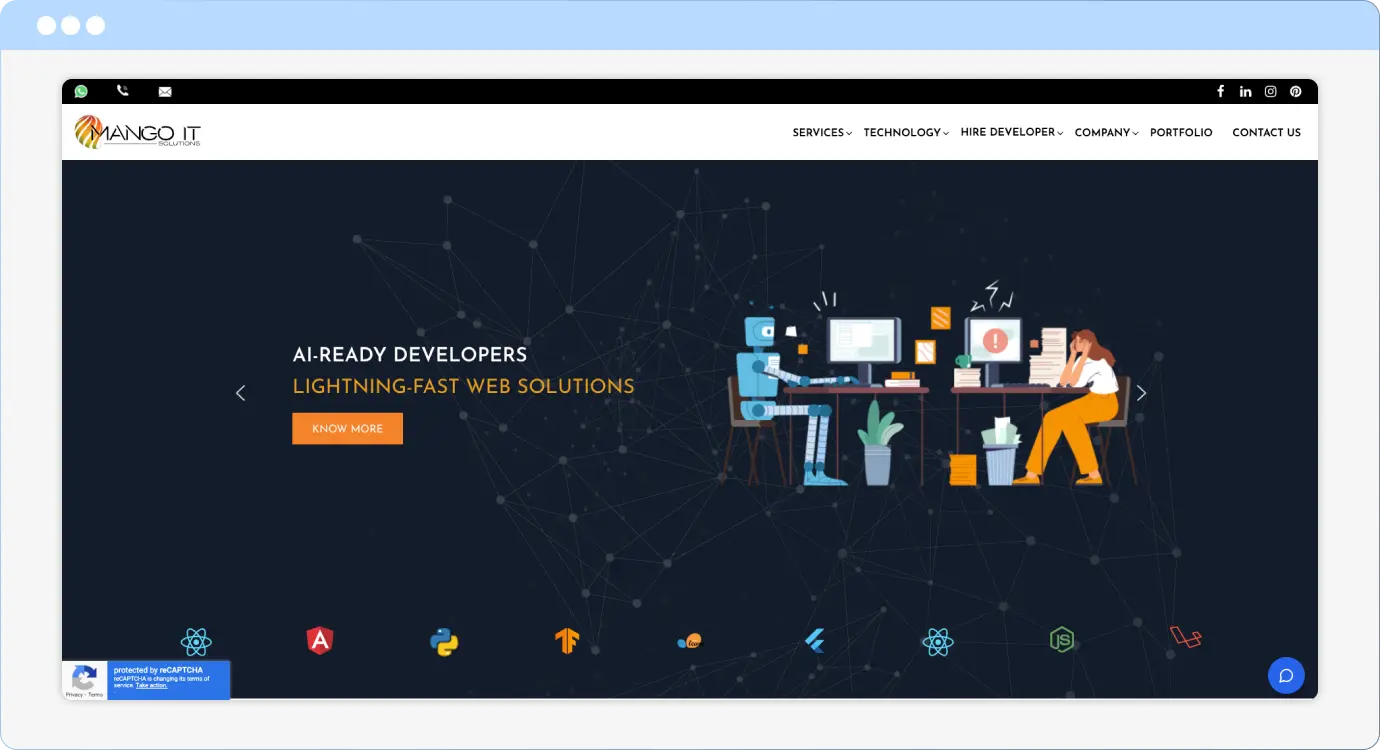
Task: Select the Python logo icon
Action: (x=444, y=641)
